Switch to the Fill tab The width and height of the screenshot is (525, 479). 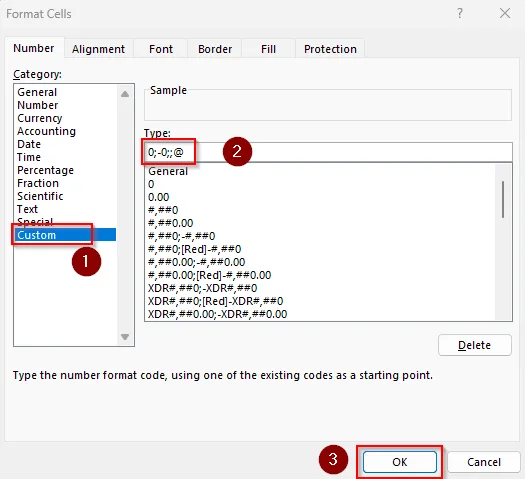(x=268, y=49)
